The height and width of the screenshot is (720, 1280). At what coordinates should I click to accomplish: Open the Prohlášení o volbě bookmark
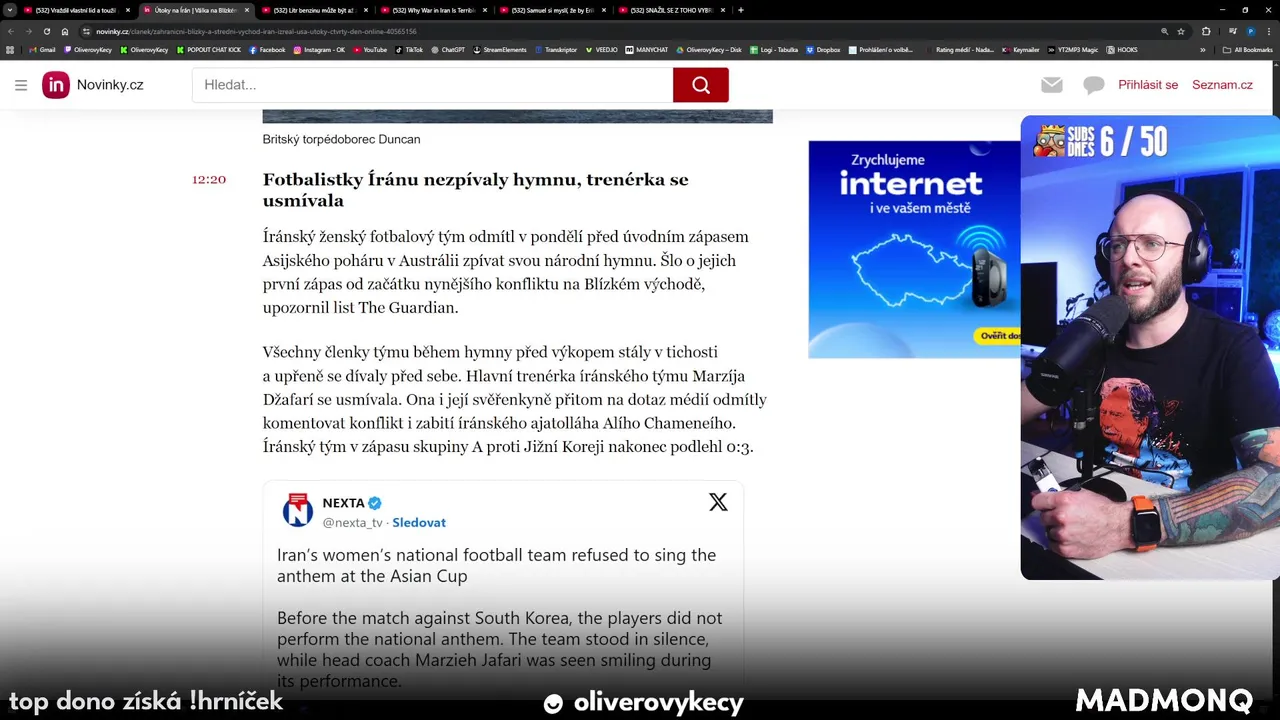coord(880,49)
